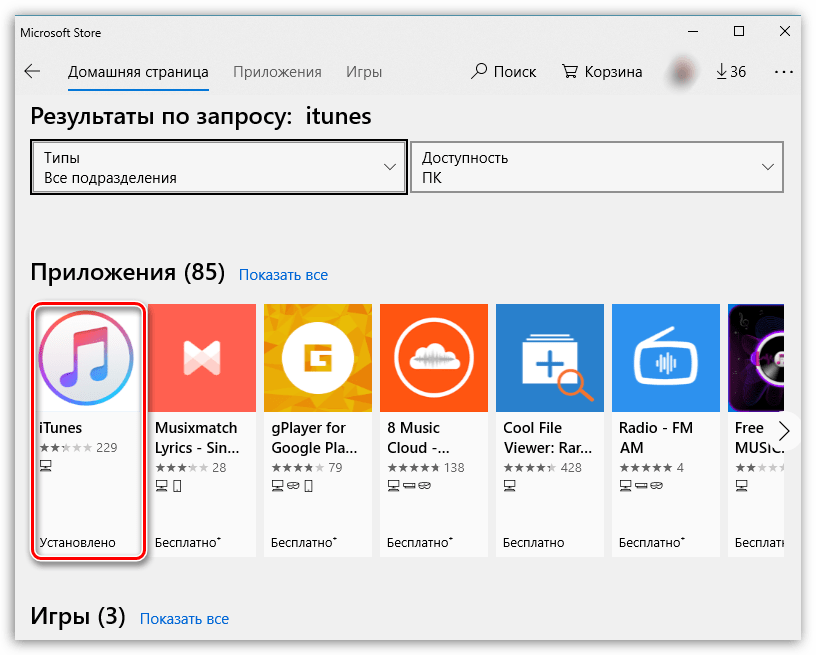The height and width of the screenshot is (655, 816).
Task: Switch to the Приложения tab
Action: pos(277,72)
